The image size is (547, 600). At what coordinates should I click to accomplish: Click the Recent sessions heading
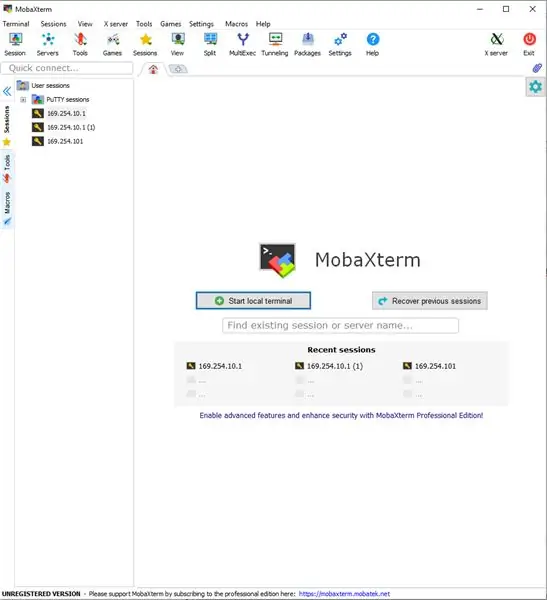tap(341, 349)
